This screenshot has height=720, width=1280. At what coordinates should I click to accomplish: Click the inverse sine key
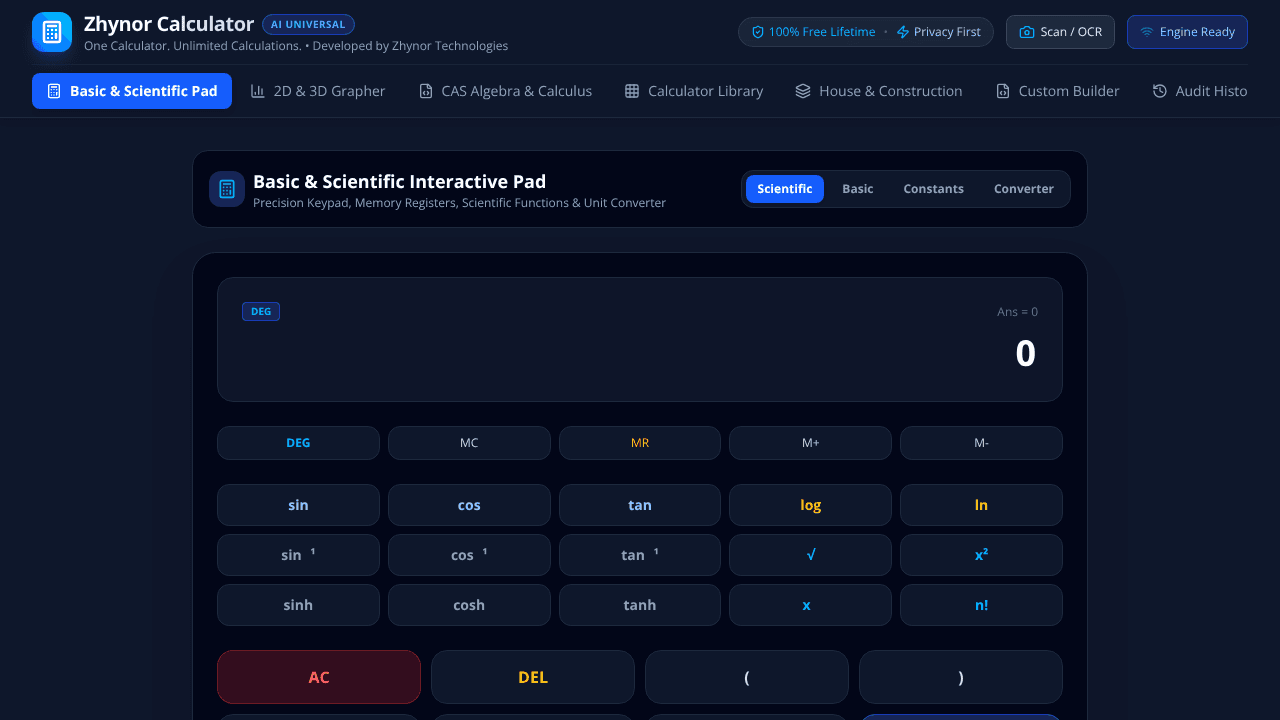(298, 555)
